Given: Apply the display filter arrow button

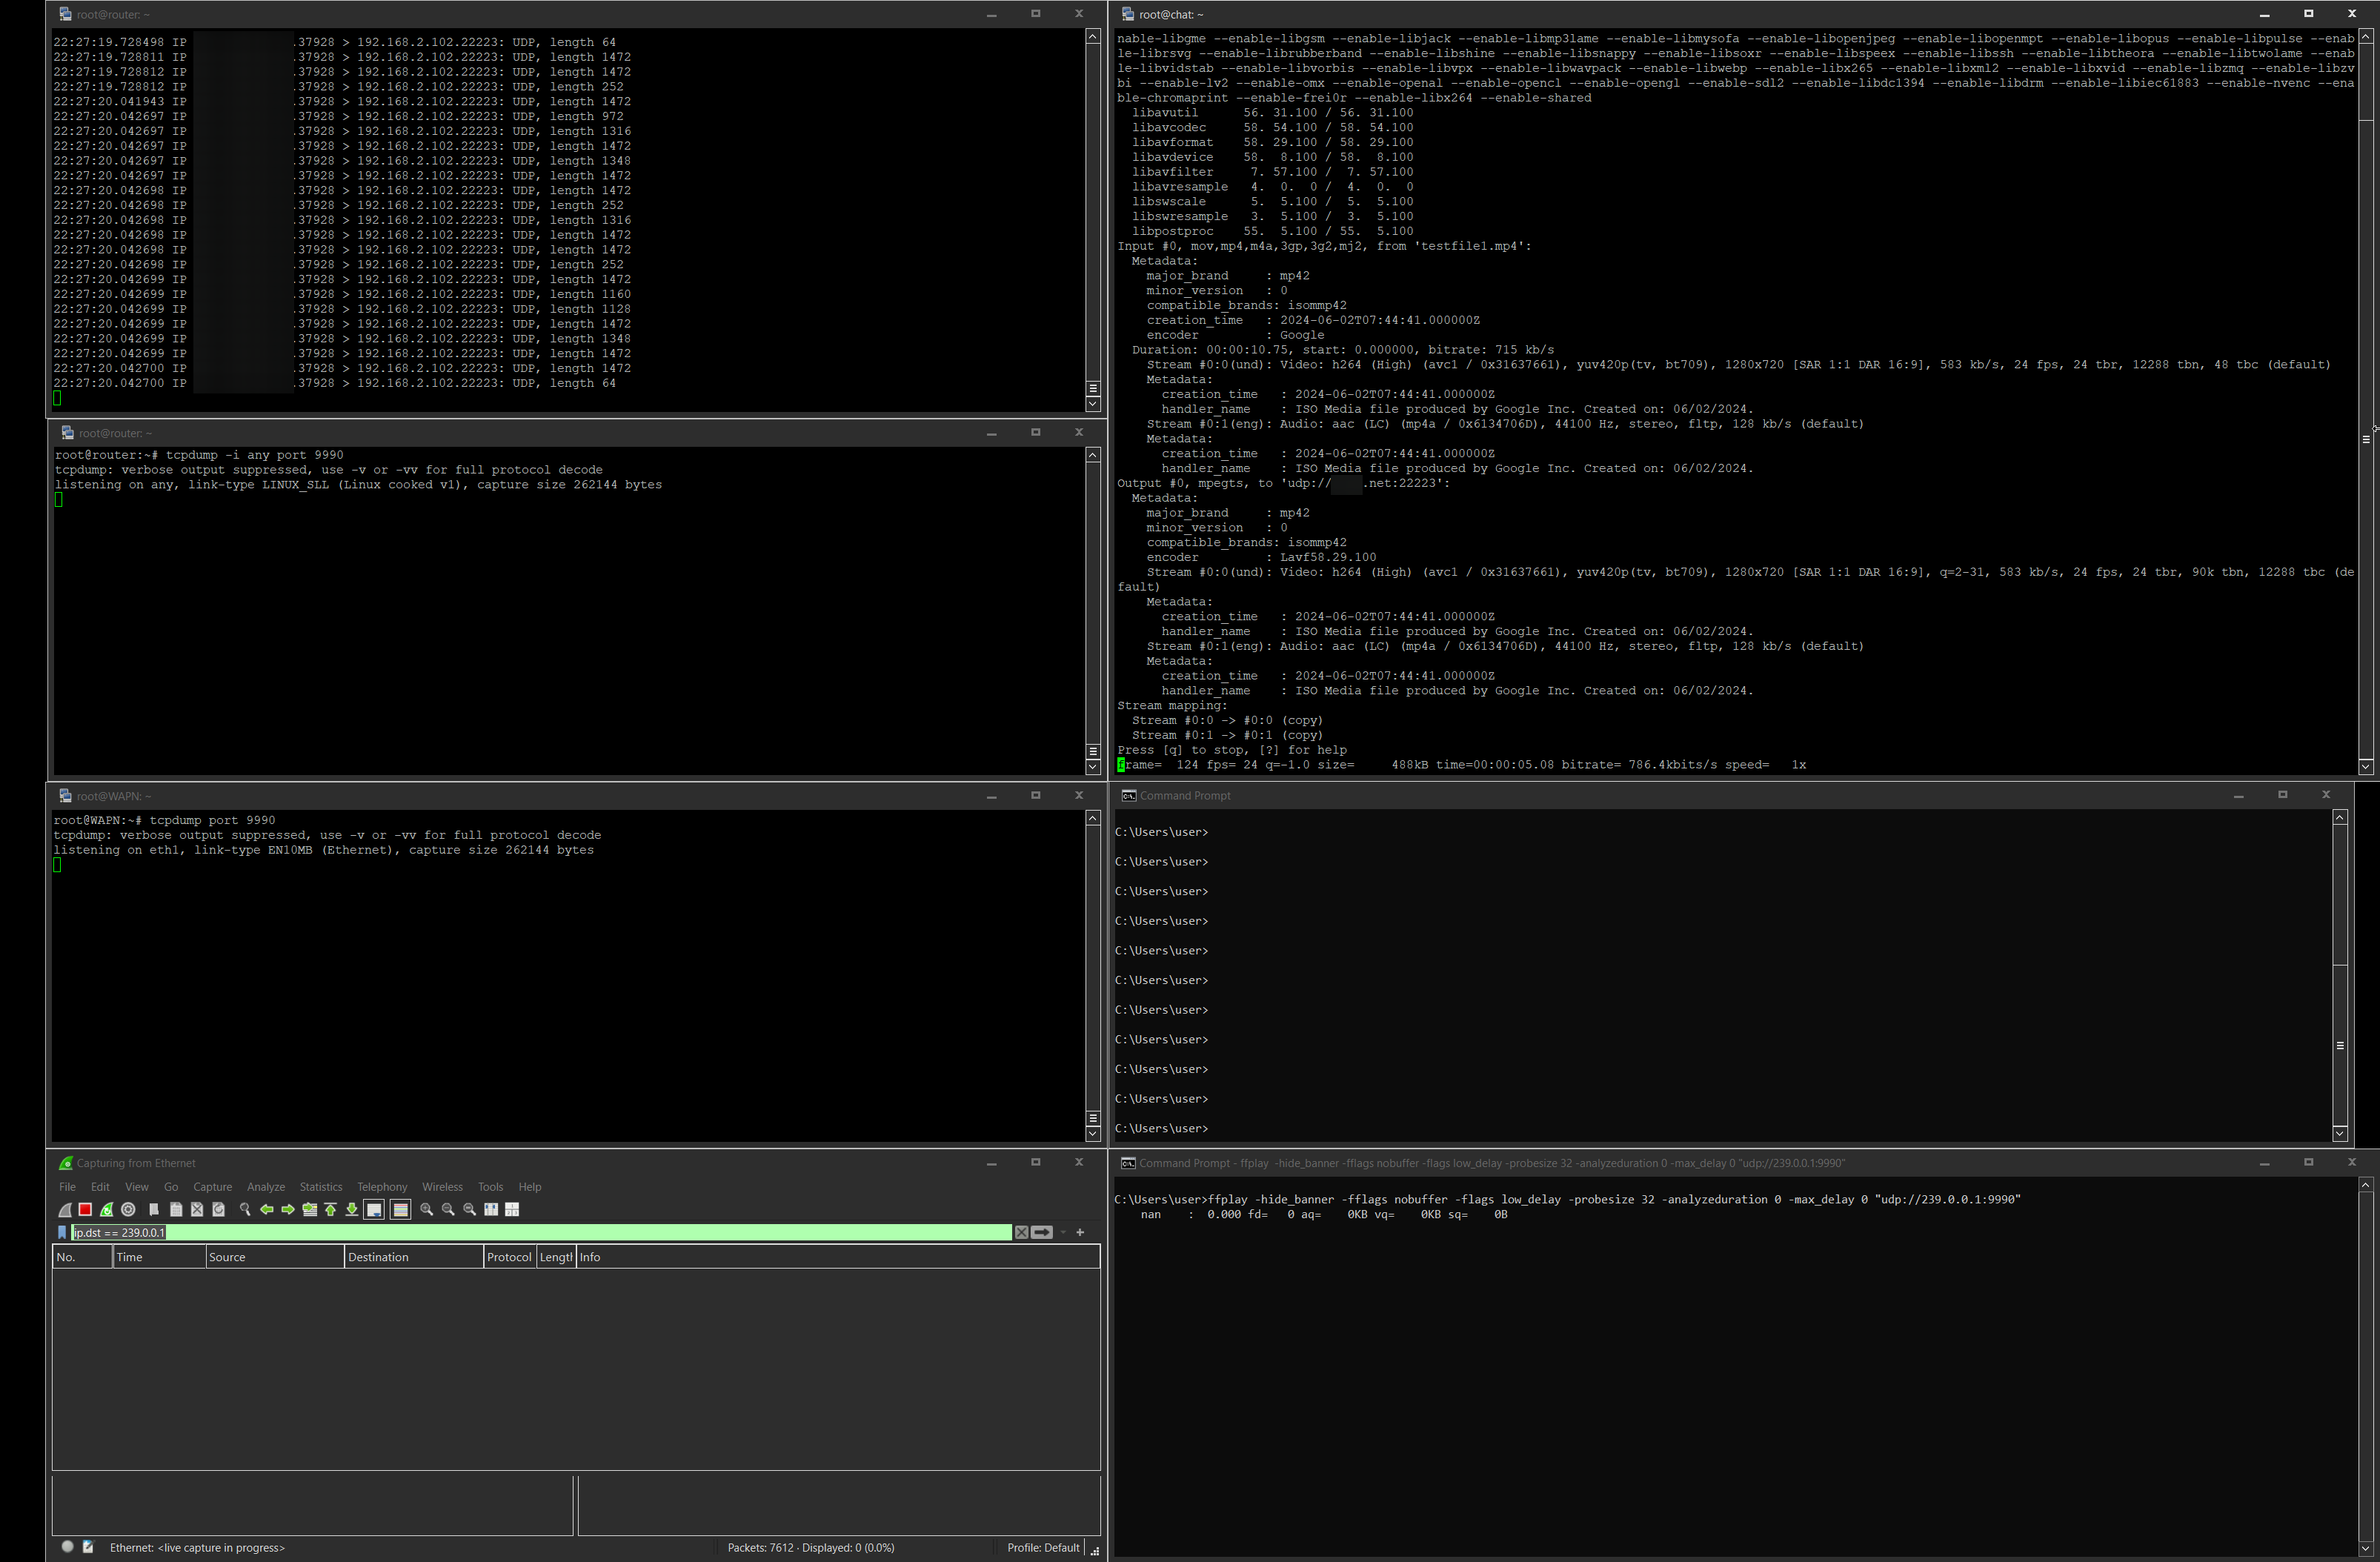Looking at the screenshot, I should (x=1042, y=1232).
